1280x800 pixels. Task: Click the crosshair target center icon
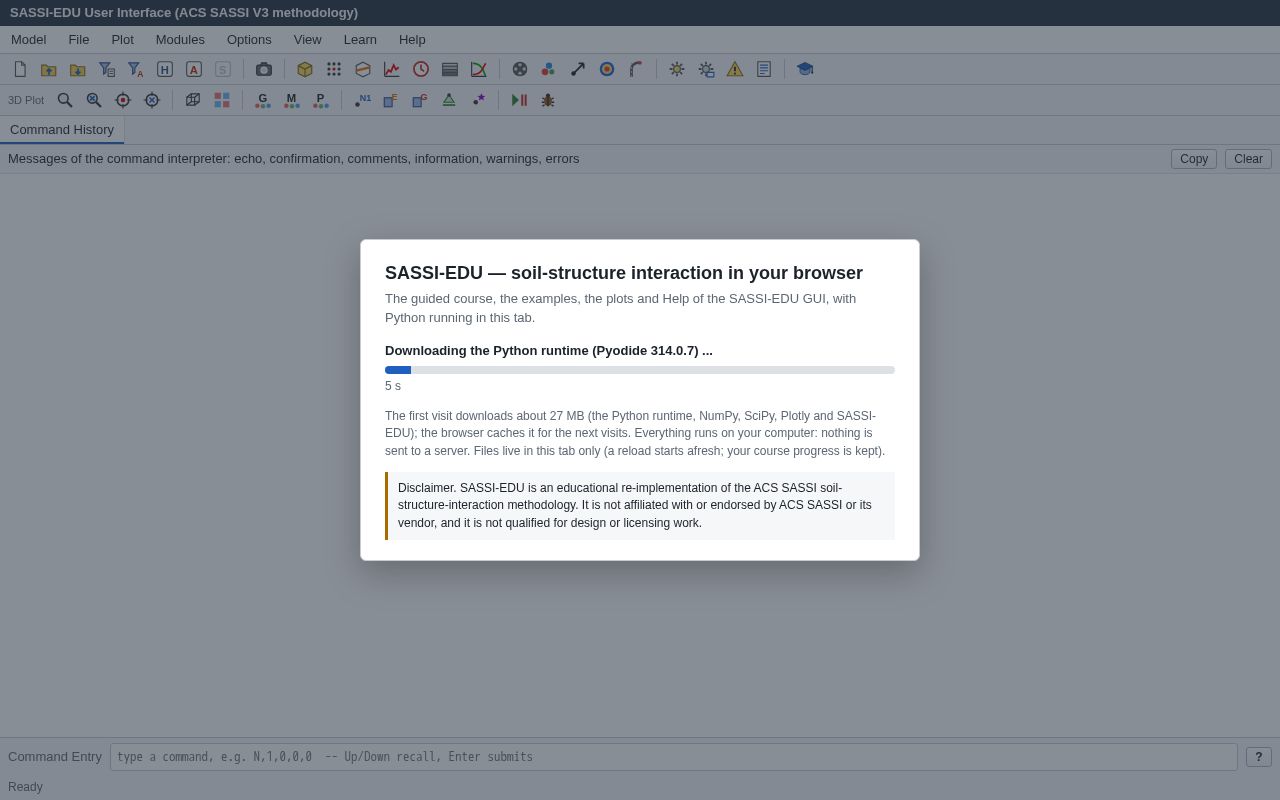(123, 100)
